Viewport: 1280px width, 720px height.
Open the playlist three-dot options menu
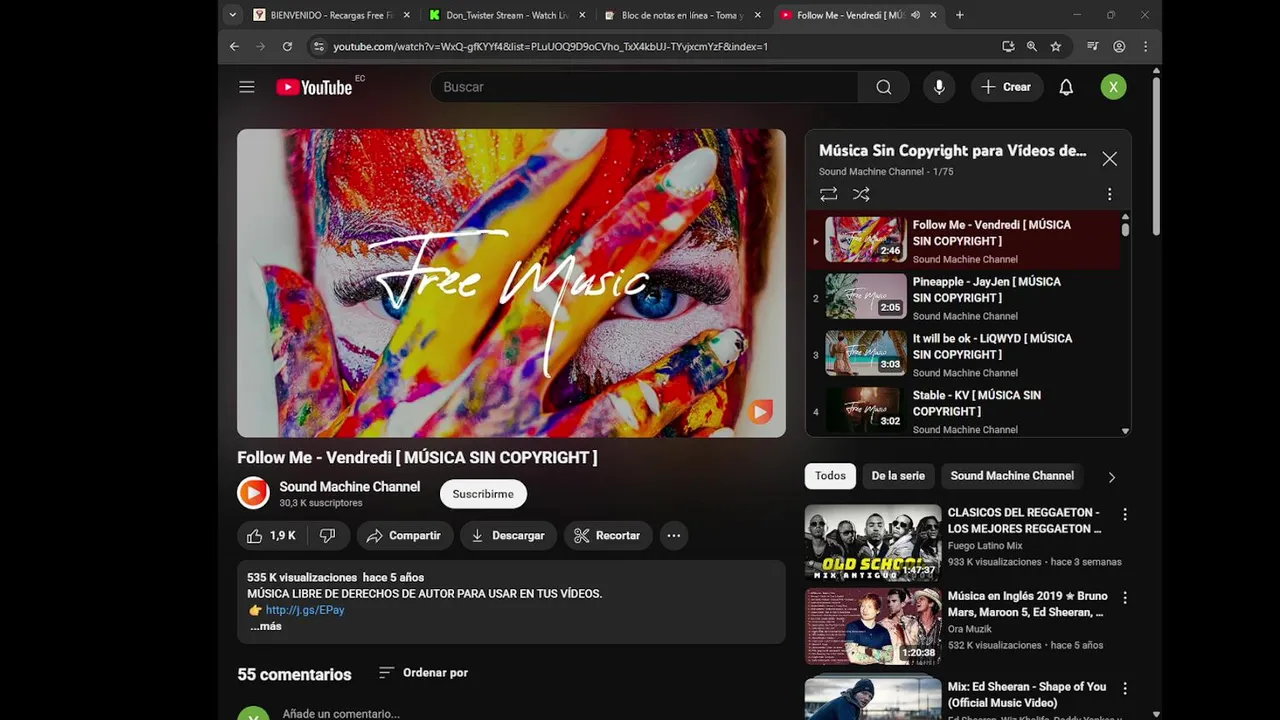point(1109,194)
